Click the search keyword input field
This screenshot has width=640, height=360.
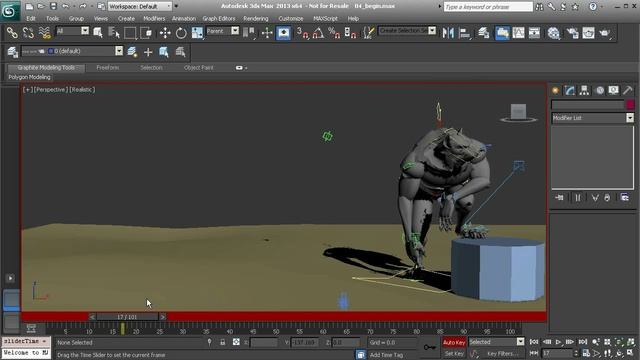pyautogui.click(x=488, y=7)
